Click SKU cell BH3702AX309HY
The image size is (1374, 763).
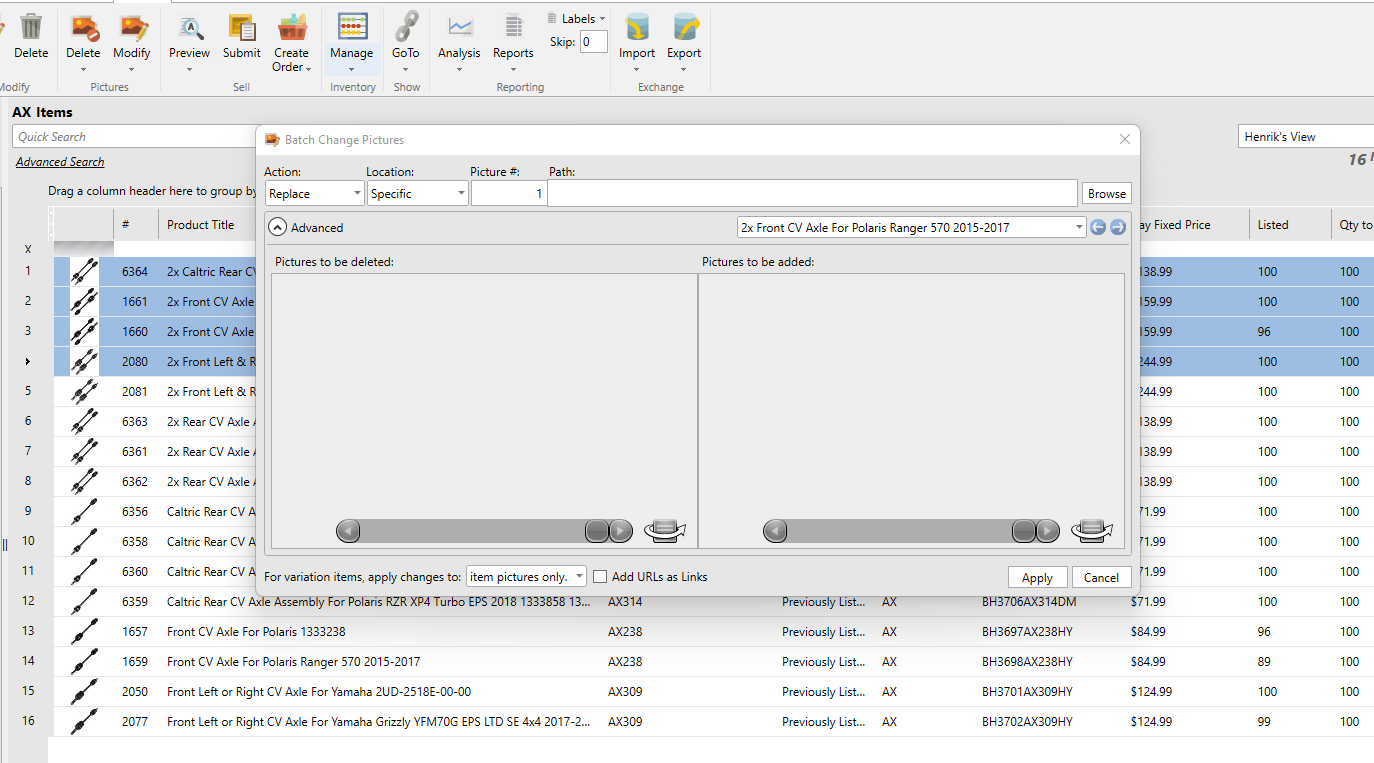(x=1027, y=722)
